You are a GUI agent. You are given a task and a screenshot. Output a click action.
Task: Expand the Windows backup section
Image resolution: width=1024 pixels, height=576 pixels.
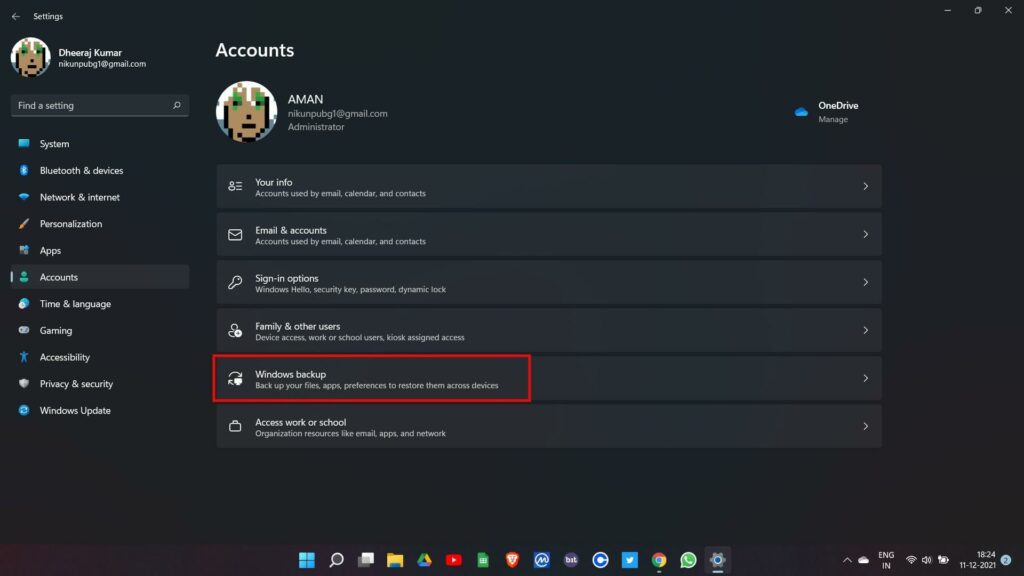(548, 378)
